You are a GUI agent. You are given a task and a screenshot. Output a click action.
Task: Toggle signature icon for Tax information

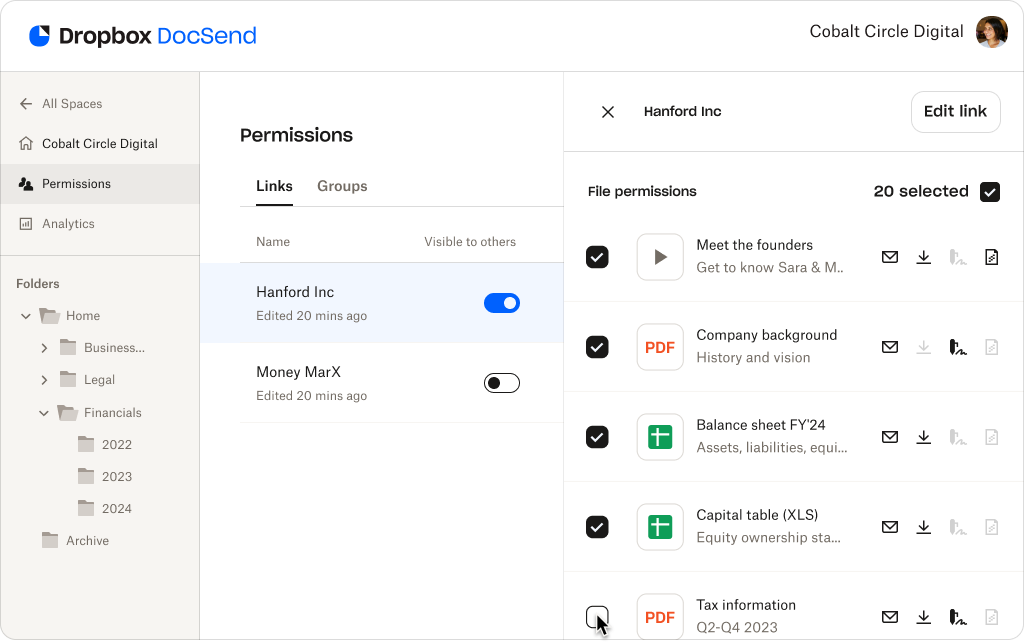[957, 618]
